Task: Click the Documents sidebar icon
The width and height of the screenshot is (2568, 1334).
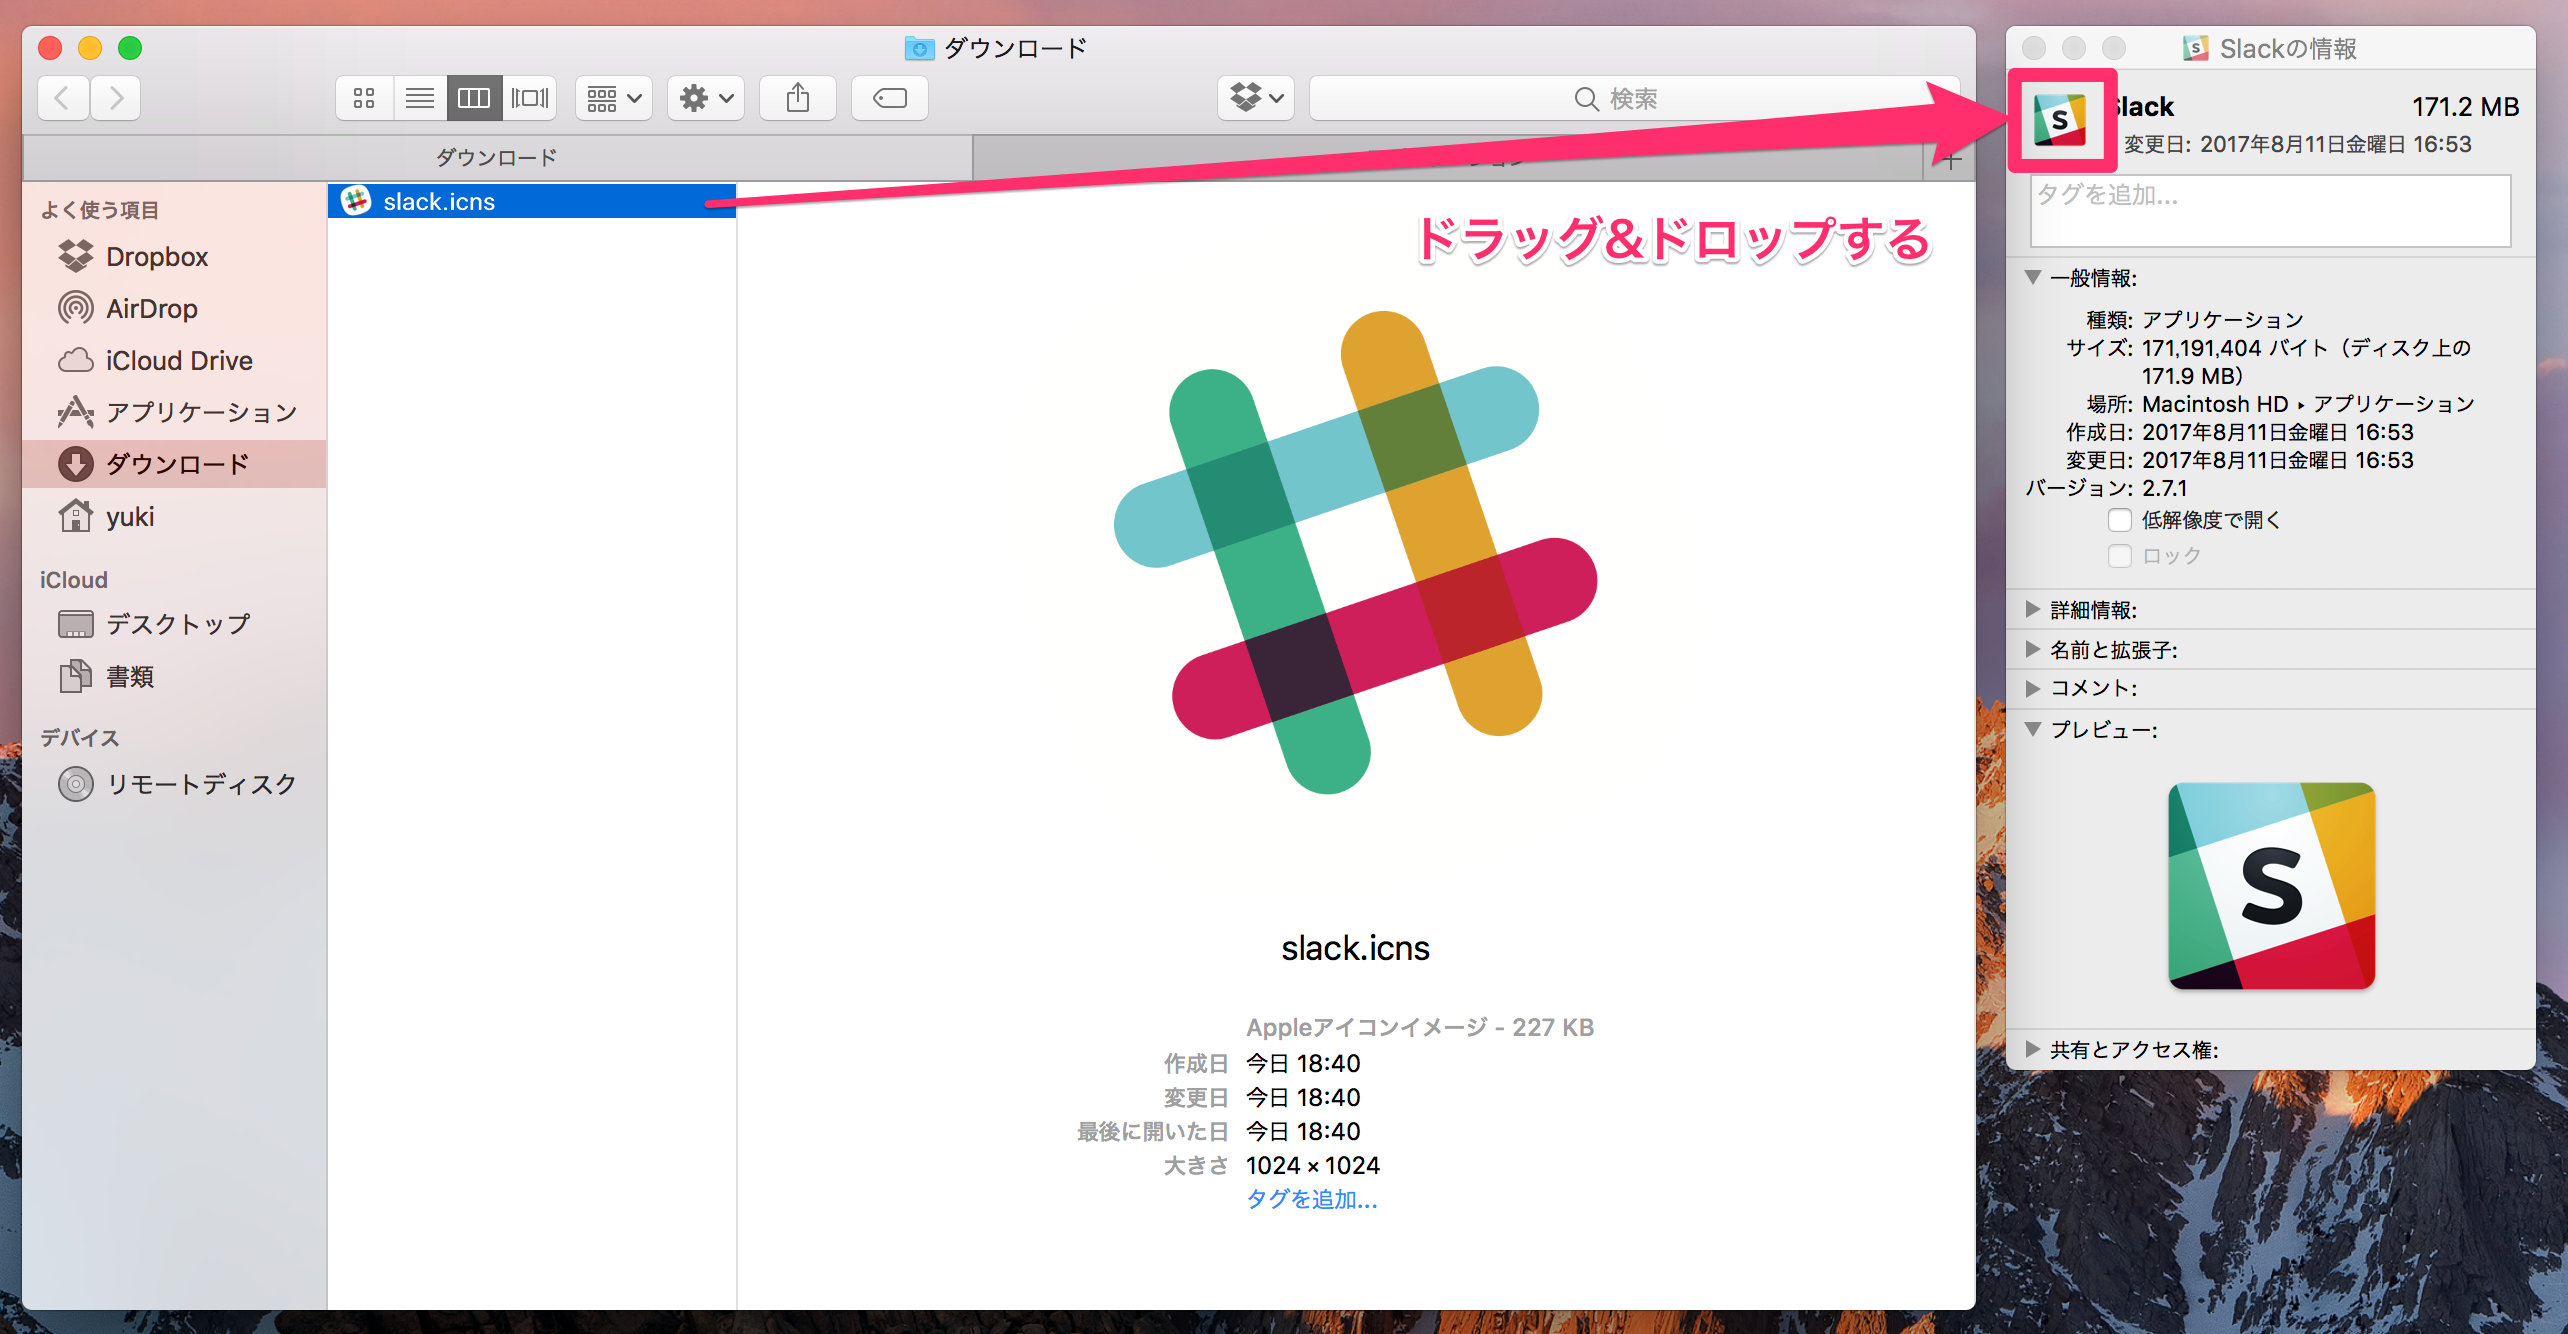Action: tap(76, 676)
